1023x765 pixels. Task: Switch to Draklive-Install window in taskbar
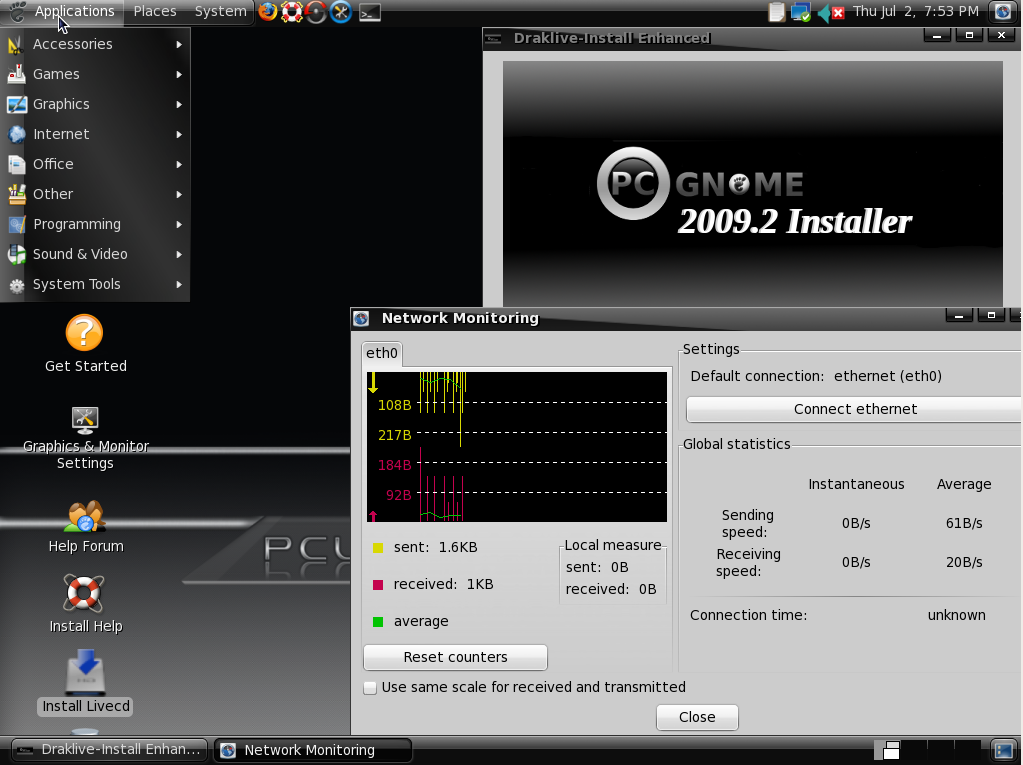click(110, 749)
